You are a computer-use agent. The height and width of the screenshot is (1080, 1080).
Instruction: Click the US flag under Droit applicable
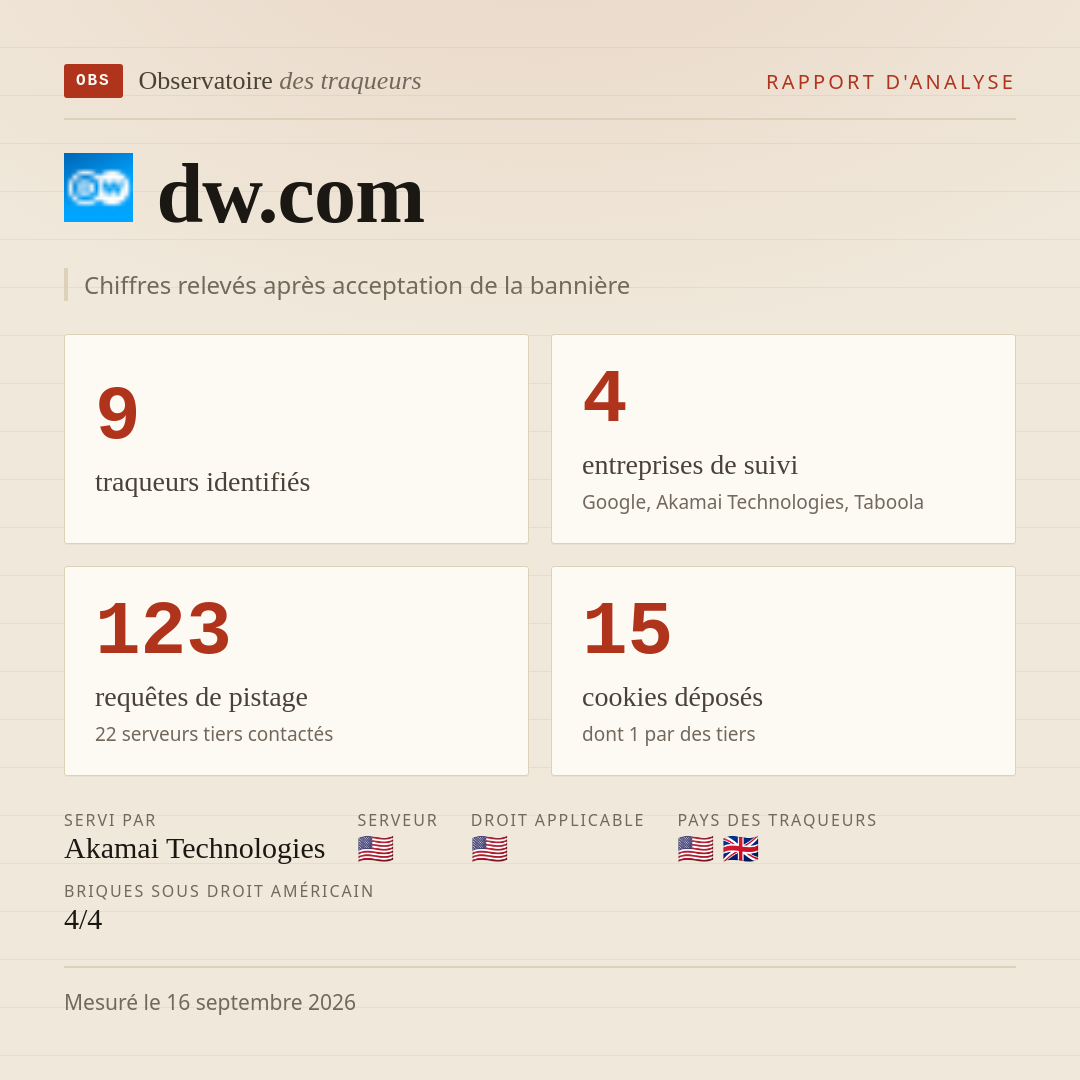tap(489, 849)
